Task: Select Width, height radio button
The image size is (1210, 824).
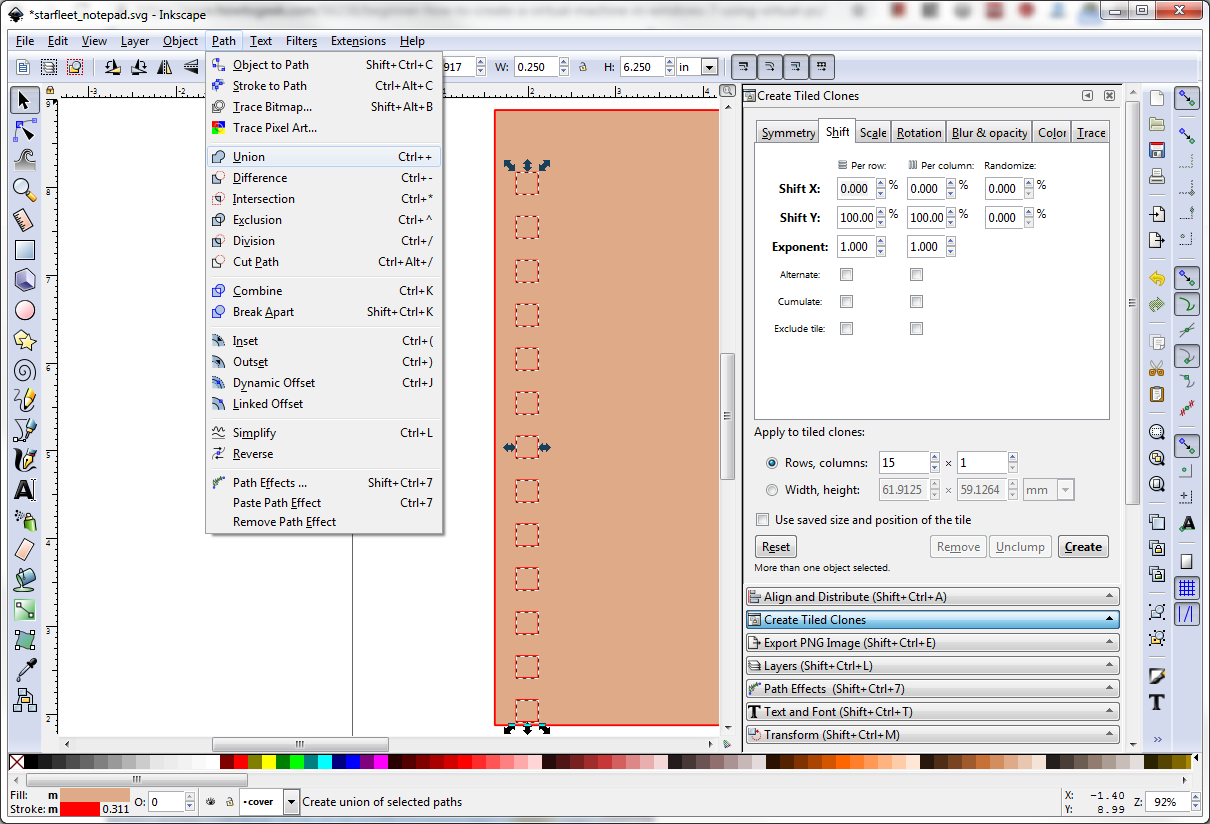Action: click(x=771, y=490)
